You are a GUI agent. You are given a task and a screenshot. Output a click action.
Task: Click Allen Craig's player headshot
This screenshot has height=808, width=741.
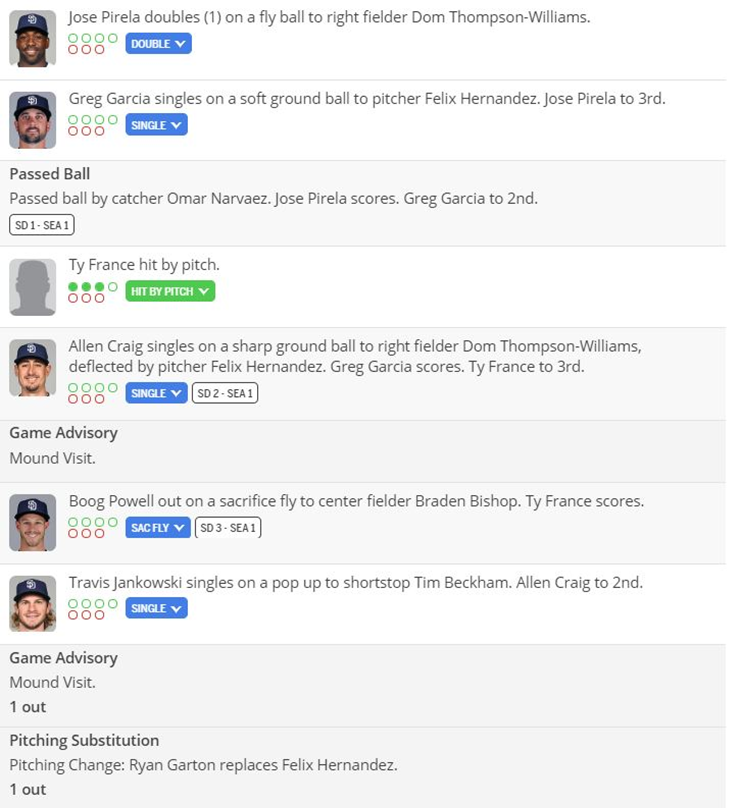coord(32,368)
